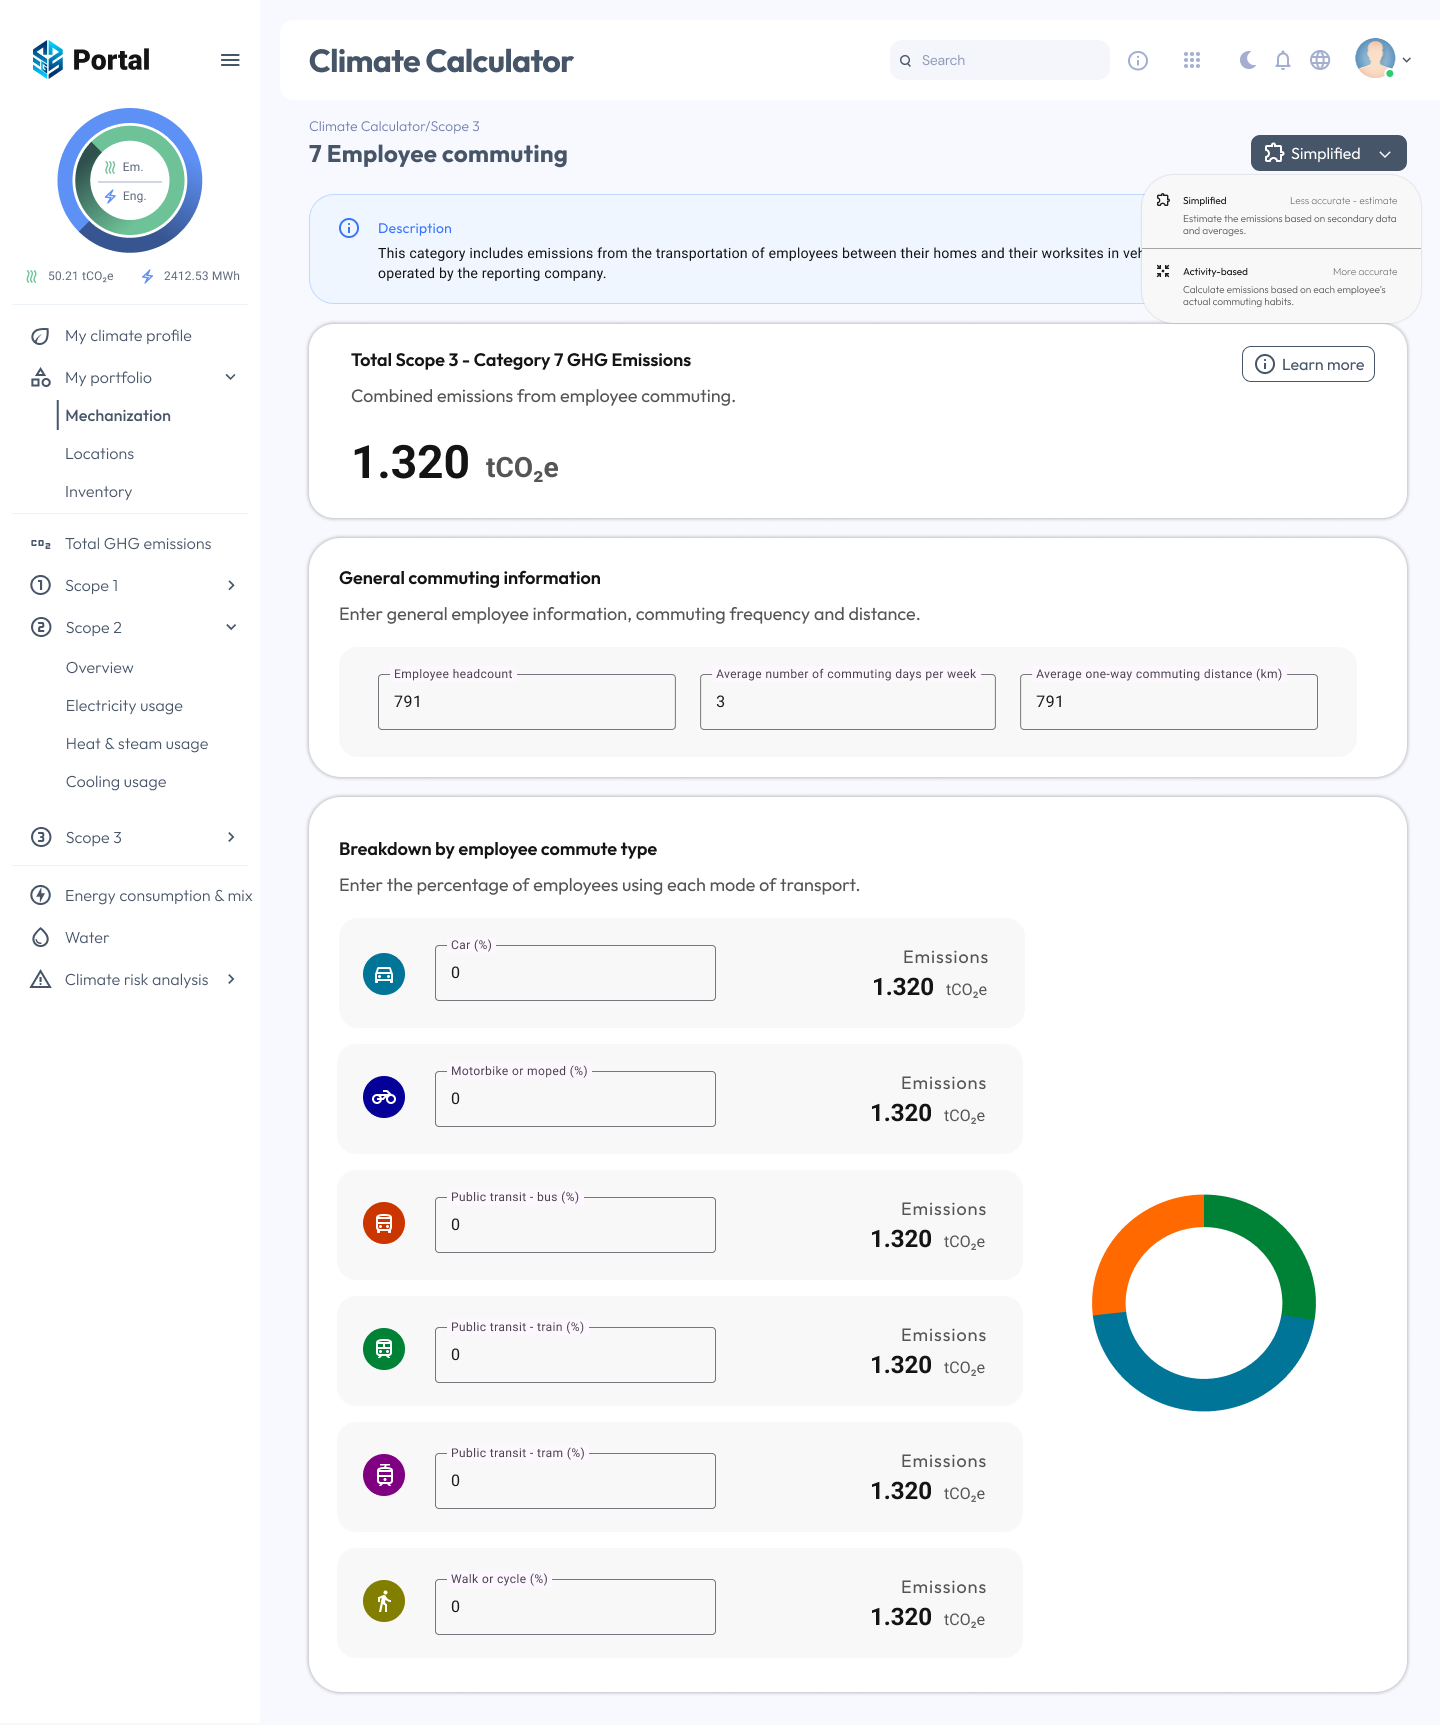The image size is (1440, 1725).
Task: Choose the Simplified estimate option in the list
Action: click(1281, 215)
